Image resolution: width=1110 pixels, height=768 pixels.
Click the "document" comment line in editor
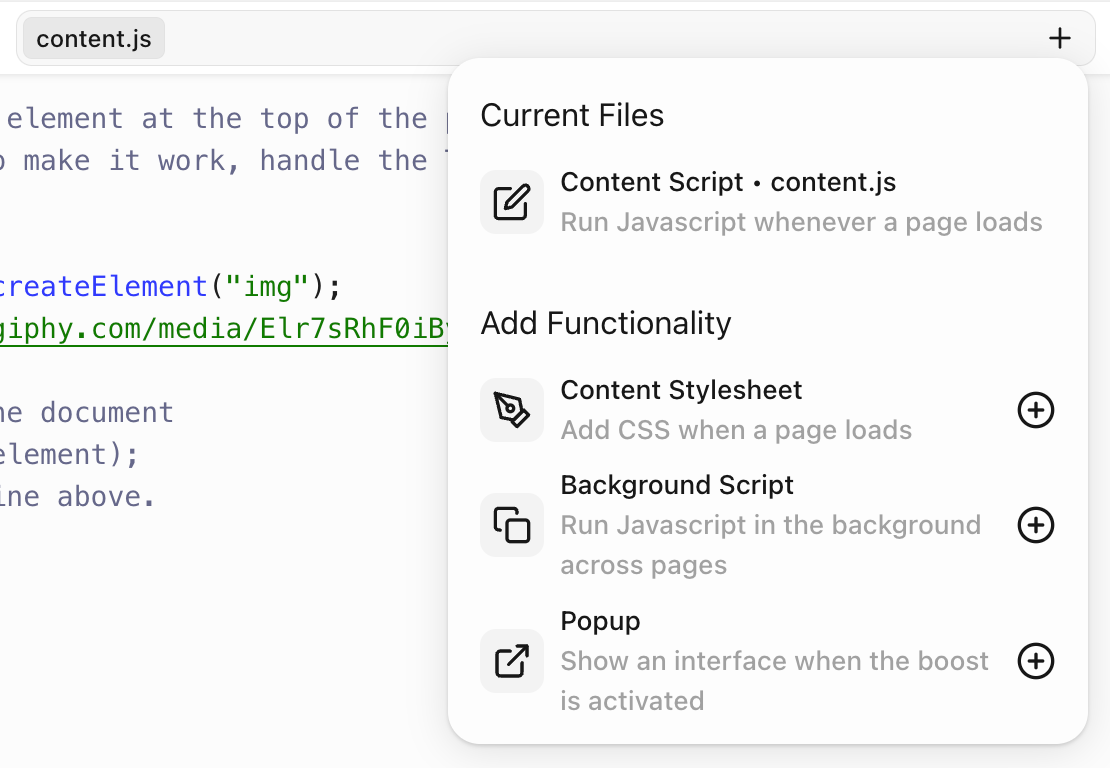(87, 413)
